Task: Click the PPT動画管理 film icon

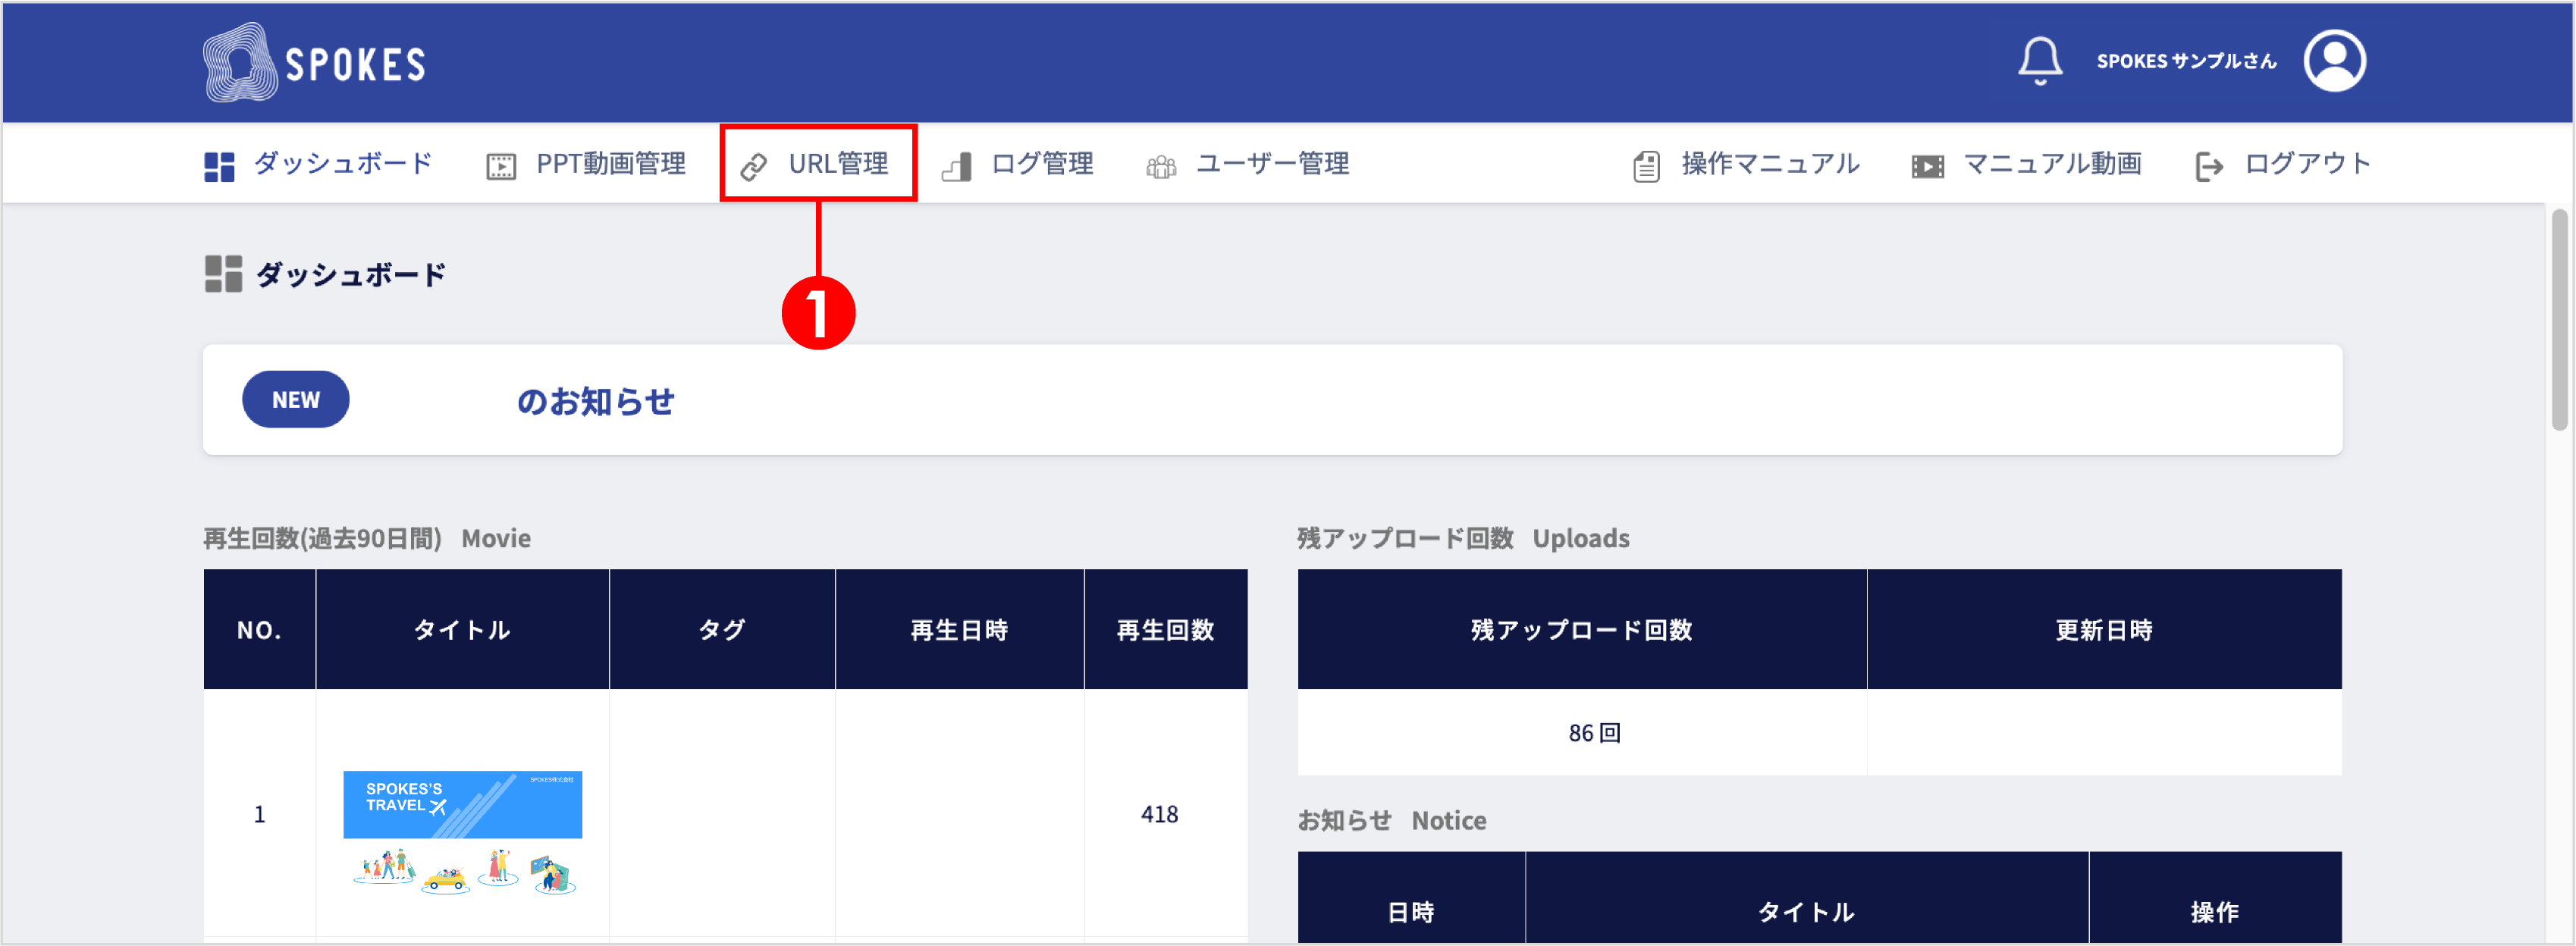Action: tap(501, 166)
